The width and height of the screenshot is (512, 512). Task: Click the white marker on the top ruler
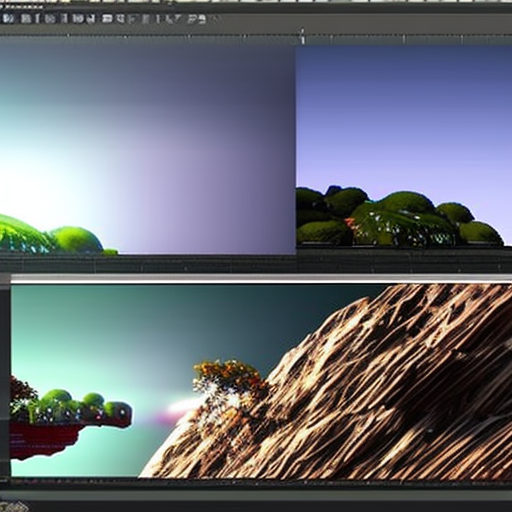click(303, 36)
